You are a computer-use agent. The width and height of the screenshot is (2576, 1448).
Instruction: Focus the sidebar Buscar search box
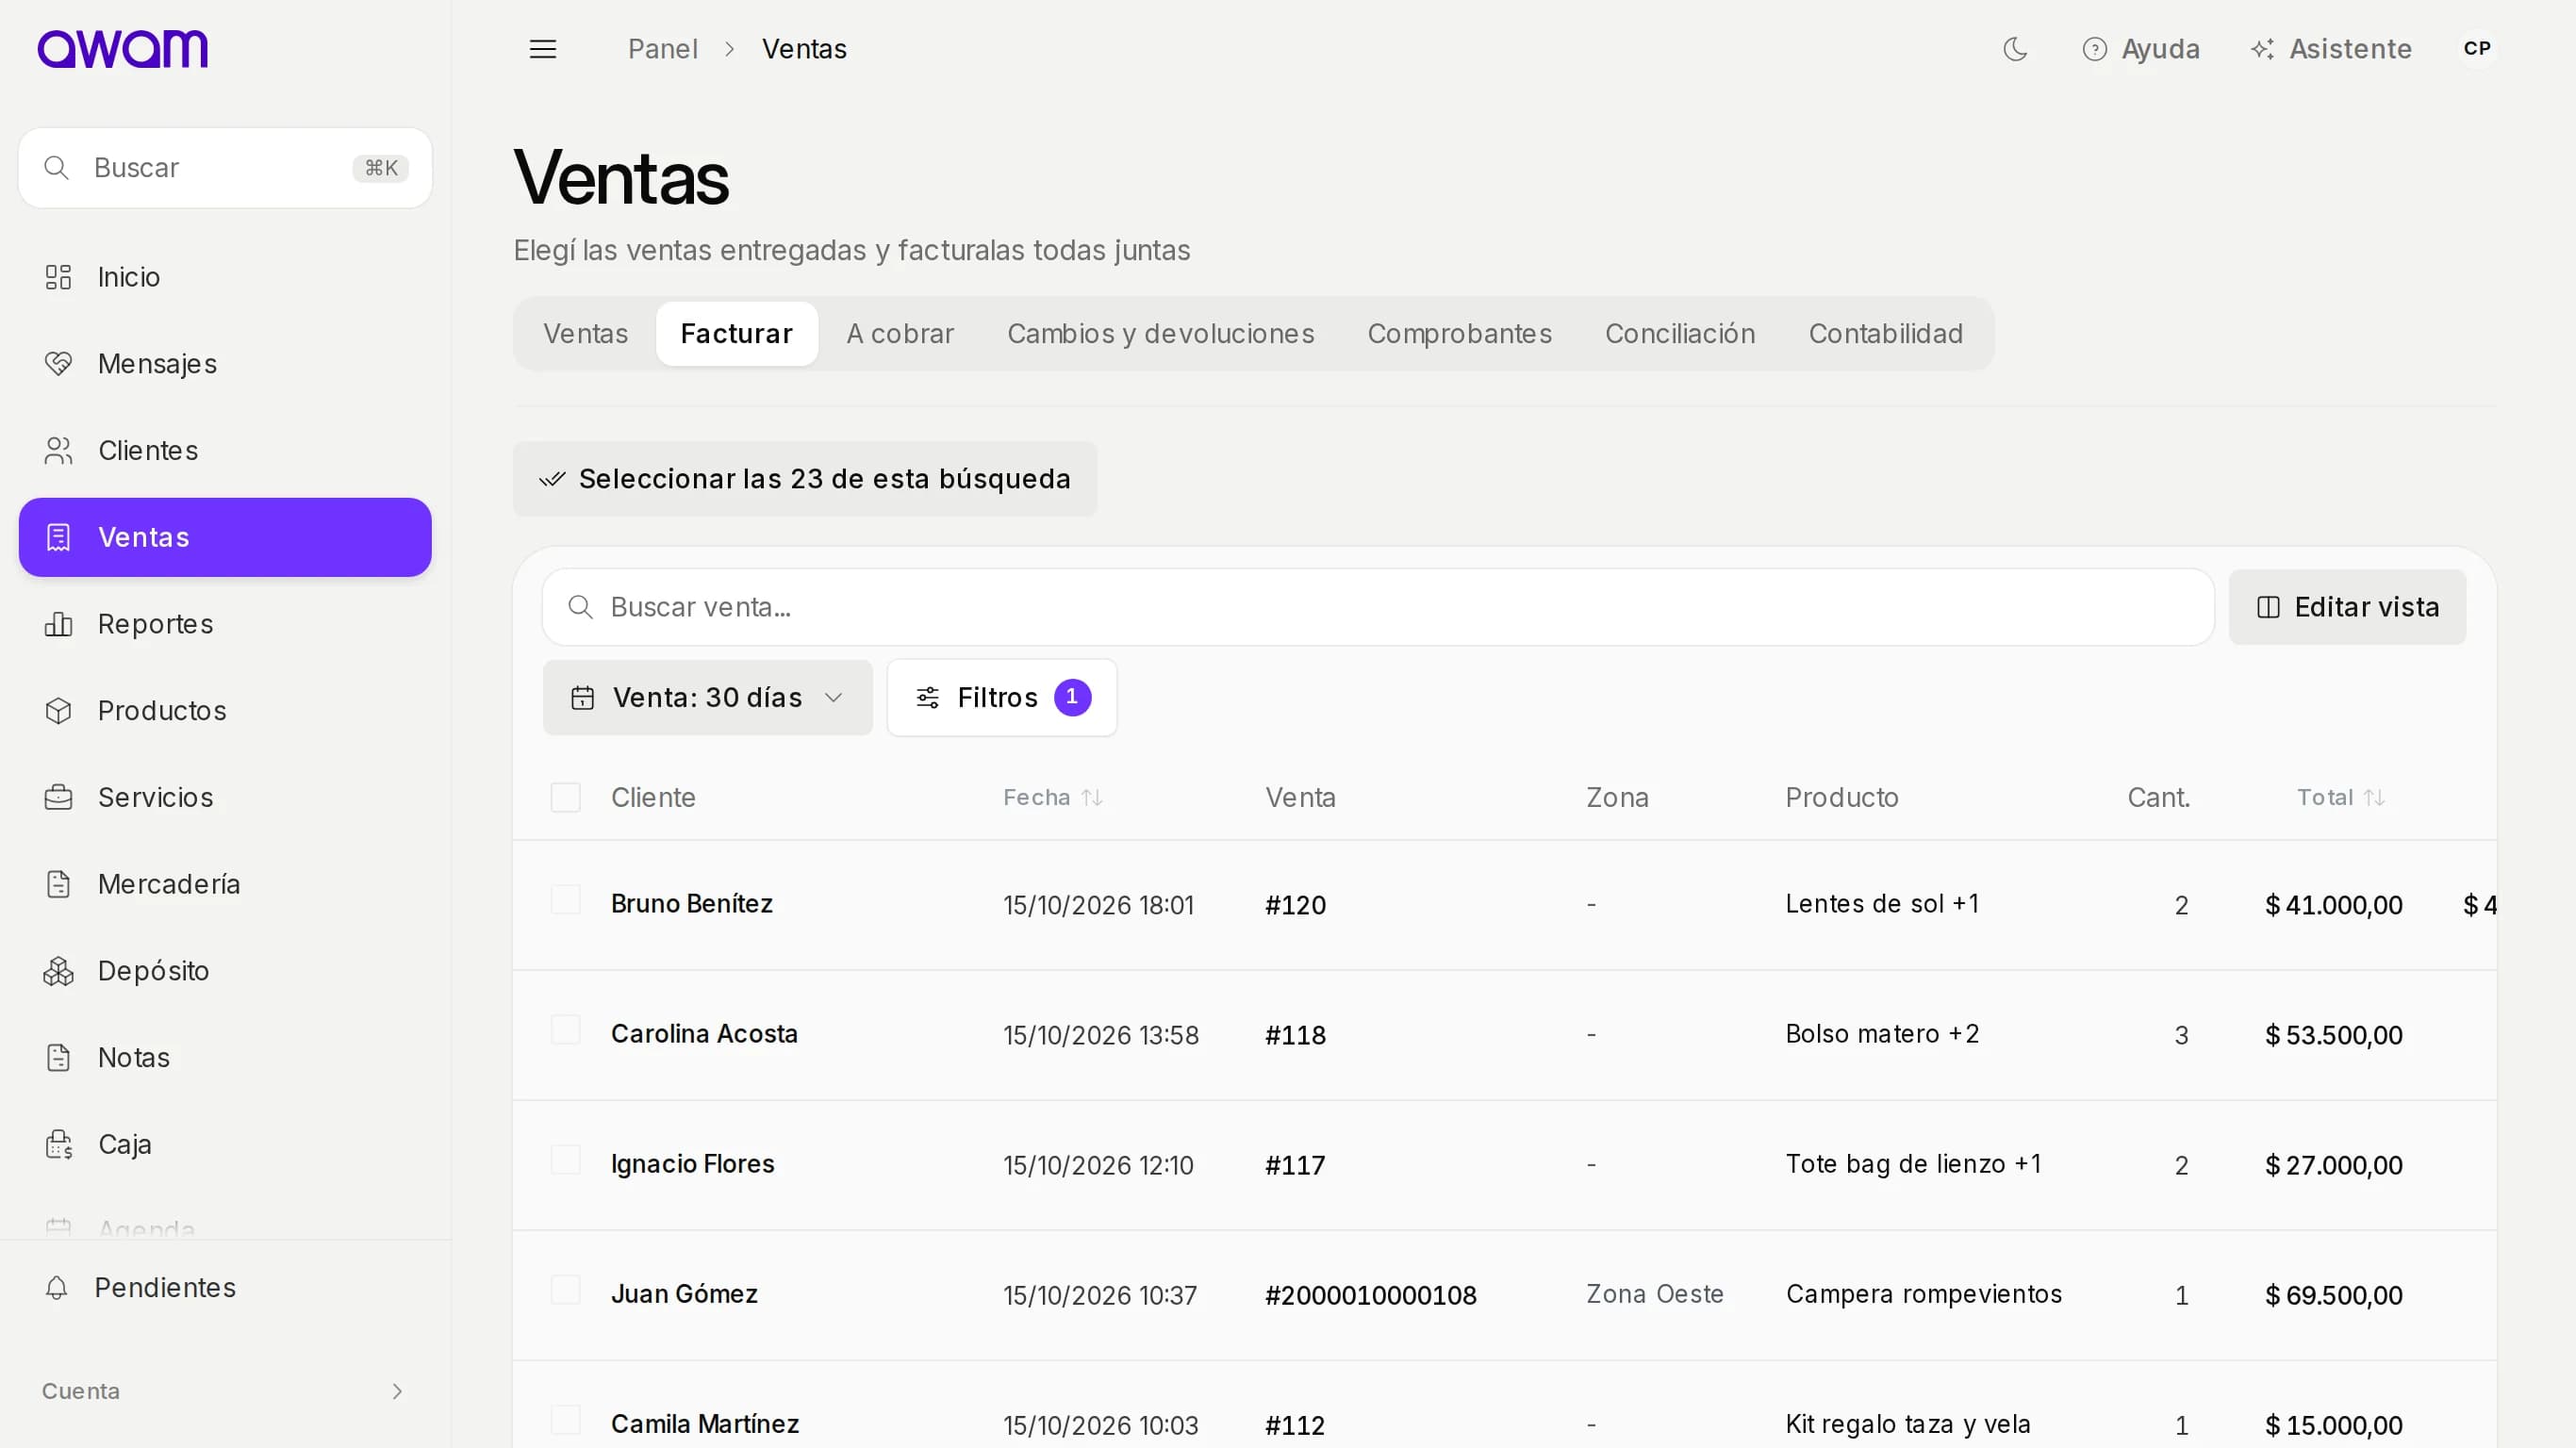(x=225, y=168)
